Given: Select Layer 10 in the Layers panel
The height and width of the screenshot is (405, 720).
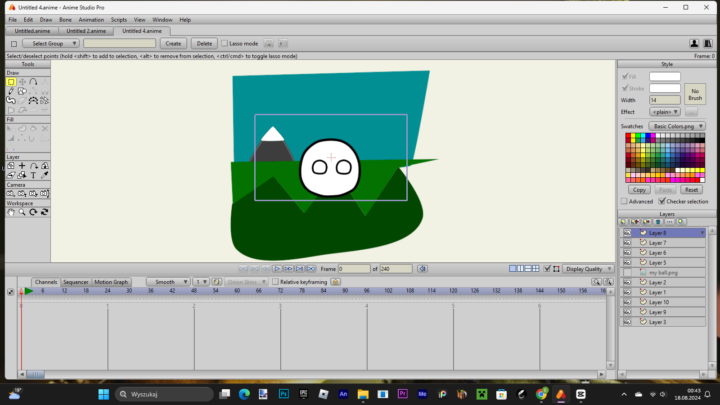Looking at the screenshot, I should [657, 302].
